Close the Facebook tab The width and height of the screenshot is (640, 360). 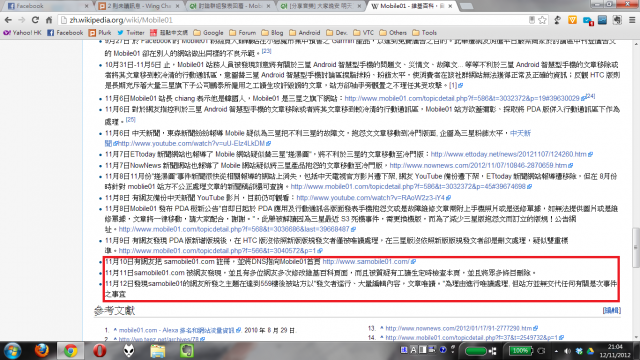click(87, 6)
